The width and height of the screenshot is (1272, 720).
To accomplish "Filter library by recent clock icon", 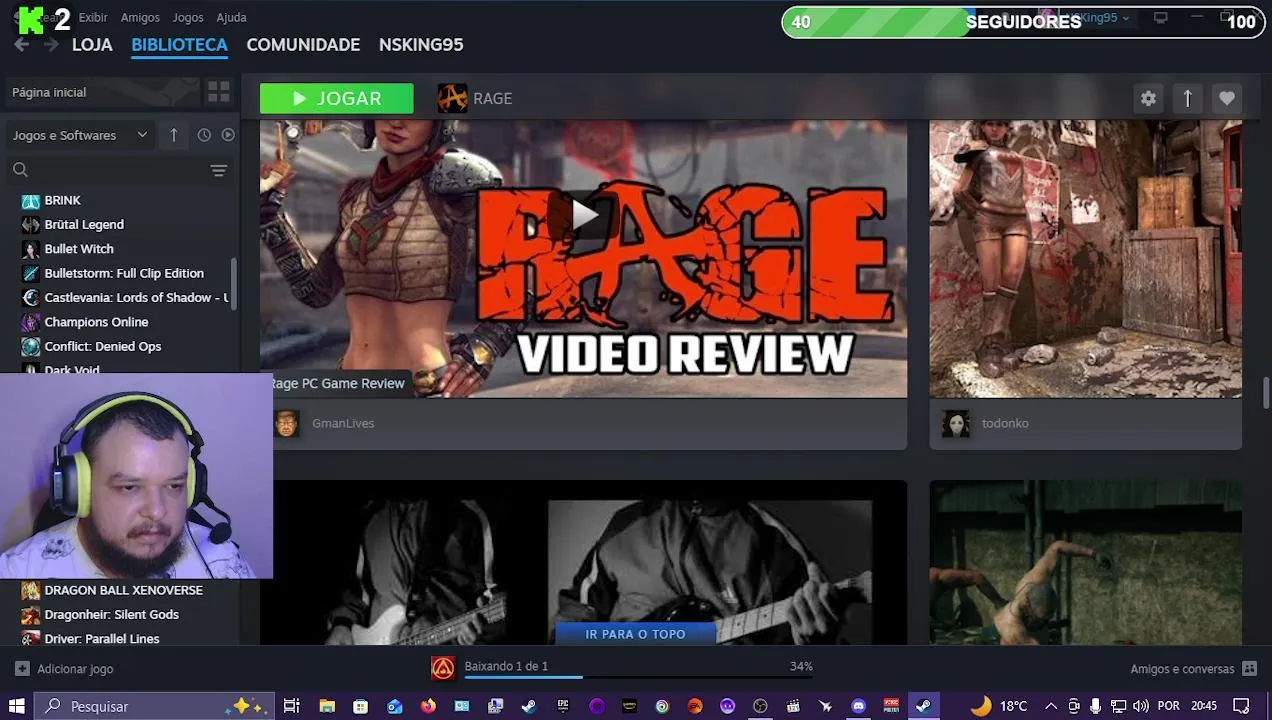I will click(204, 135).
